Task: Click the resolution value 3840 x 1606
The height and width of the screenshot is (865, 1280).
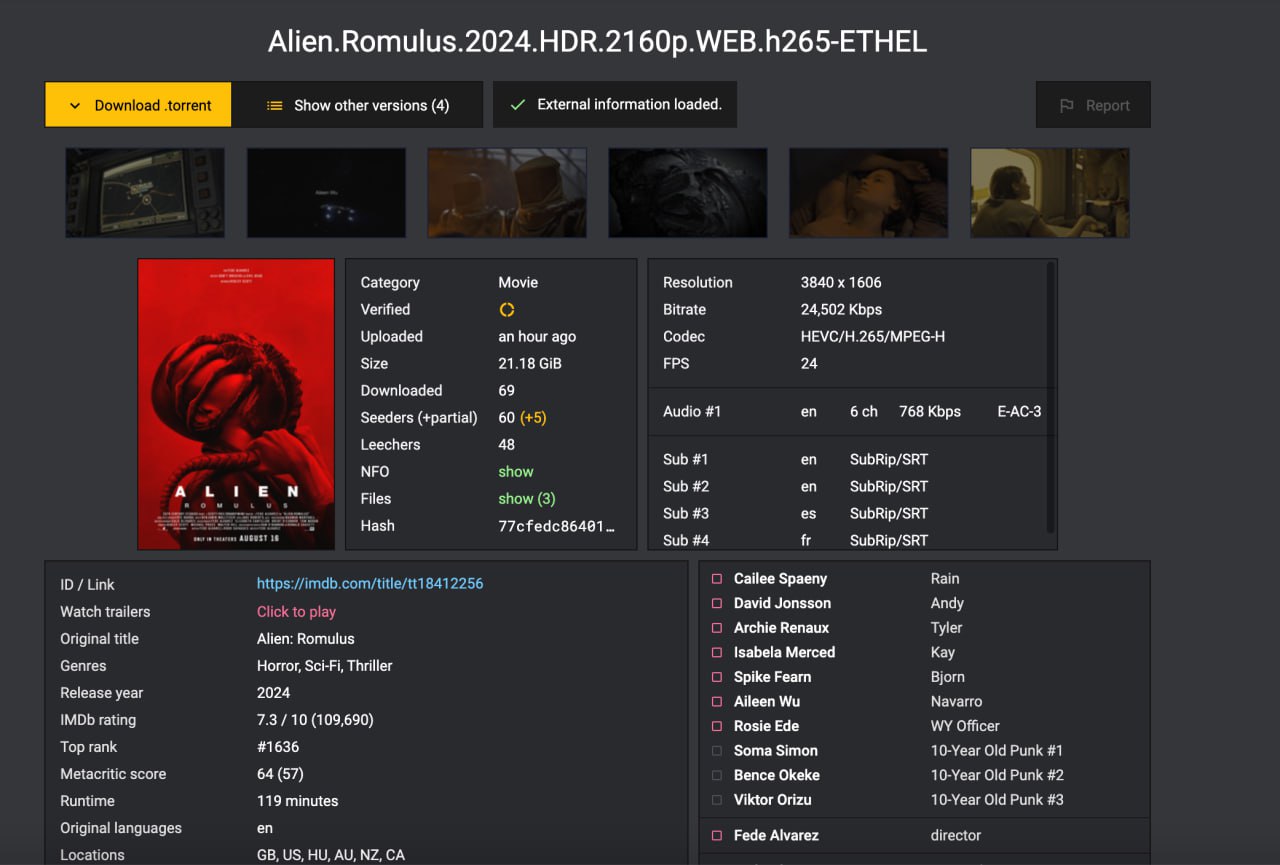Action: (841, 283)
